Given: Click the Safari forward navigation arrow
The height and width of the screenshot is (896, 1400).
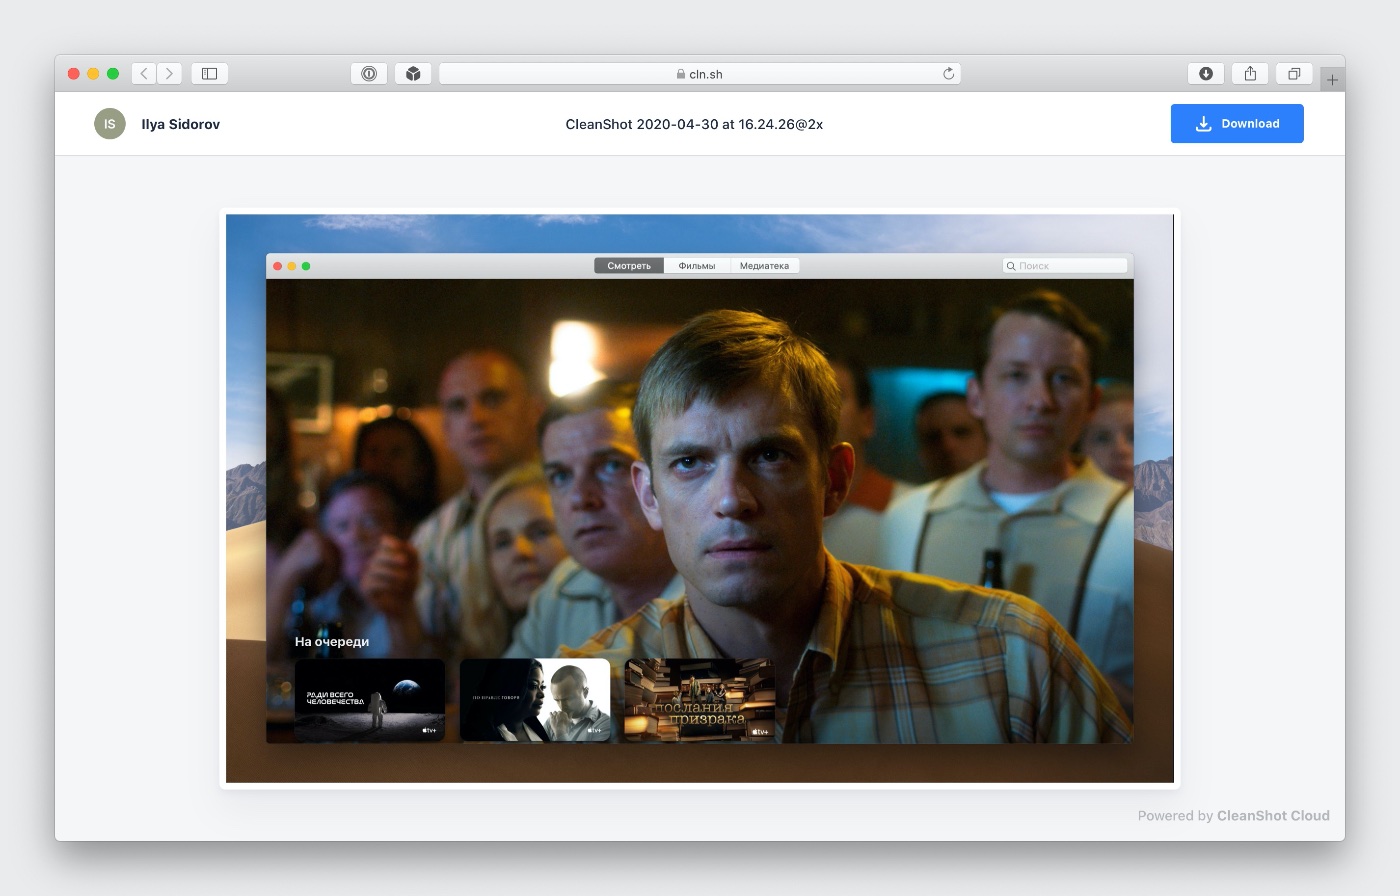Looking at the screenshot, I should coord(169,73).
